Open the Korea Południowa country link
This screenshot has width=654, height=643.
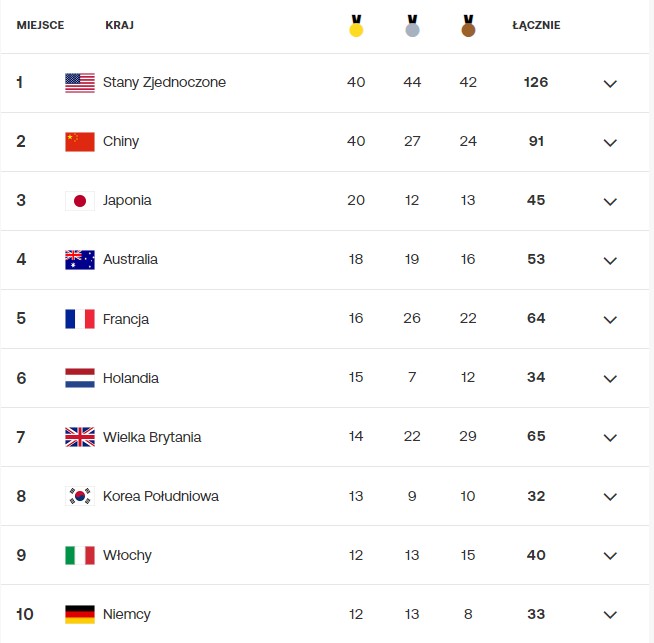160,496
